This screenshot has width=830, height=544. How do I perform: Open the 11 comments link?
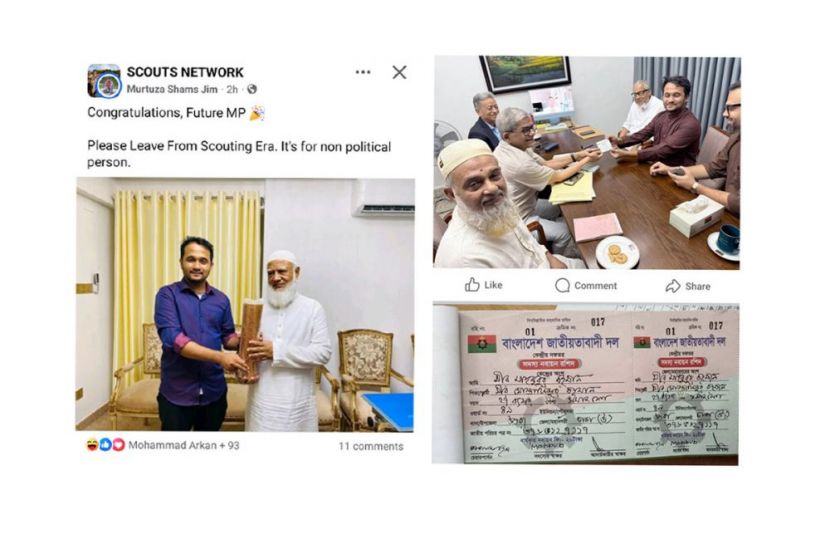(x=371, y=447)
